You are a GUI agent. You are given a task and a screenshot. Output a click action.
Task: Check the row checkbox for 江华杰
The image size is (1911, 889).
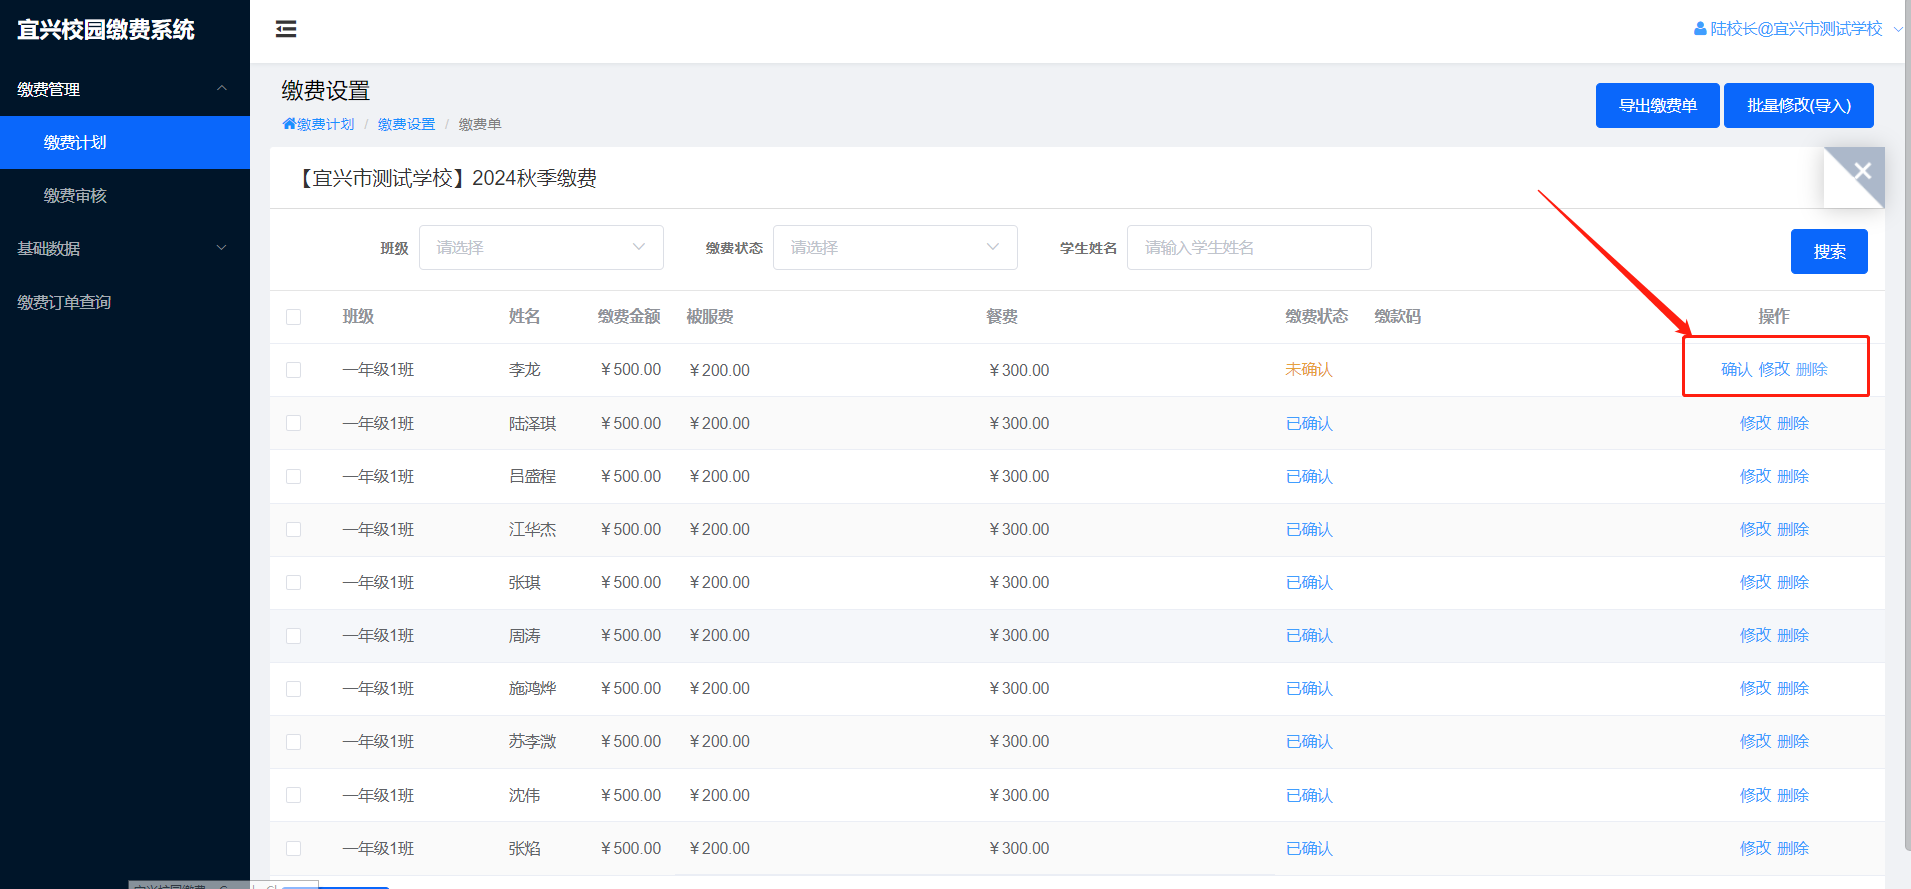[293, 529]
